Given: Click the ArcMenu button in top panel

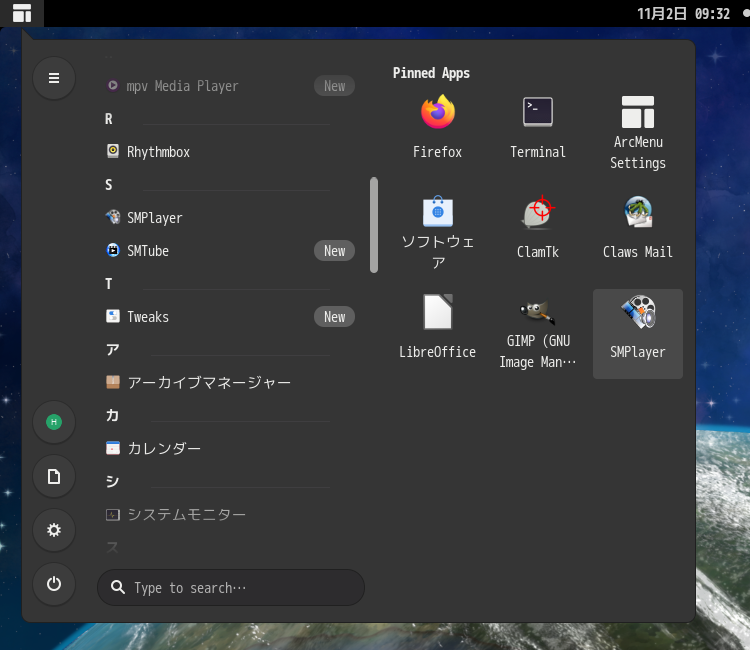Looking at the screenshot, I should pyautogui.click(x=22, y=13).
